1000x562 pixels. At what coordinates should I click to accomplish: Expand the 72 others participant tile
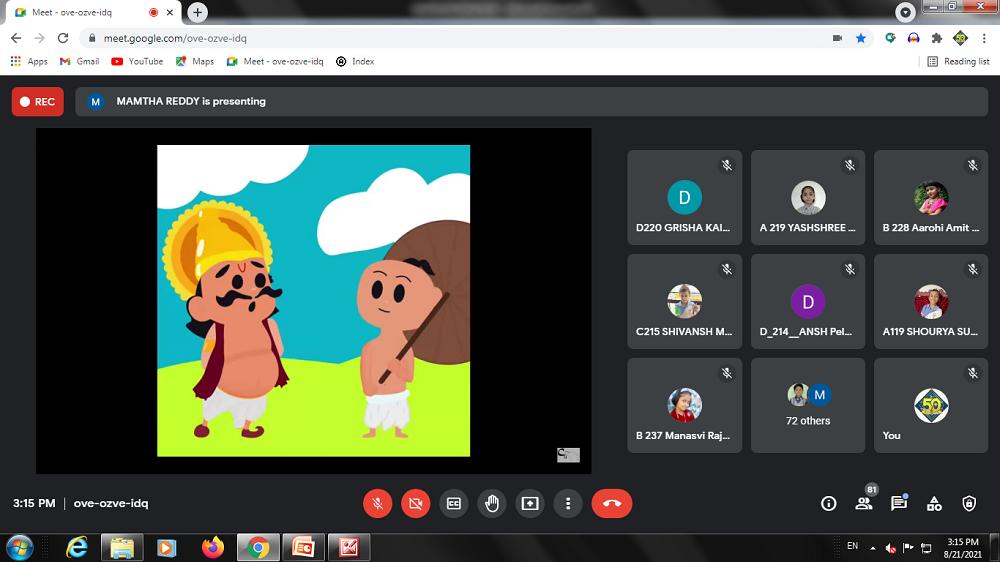point(808,405)
